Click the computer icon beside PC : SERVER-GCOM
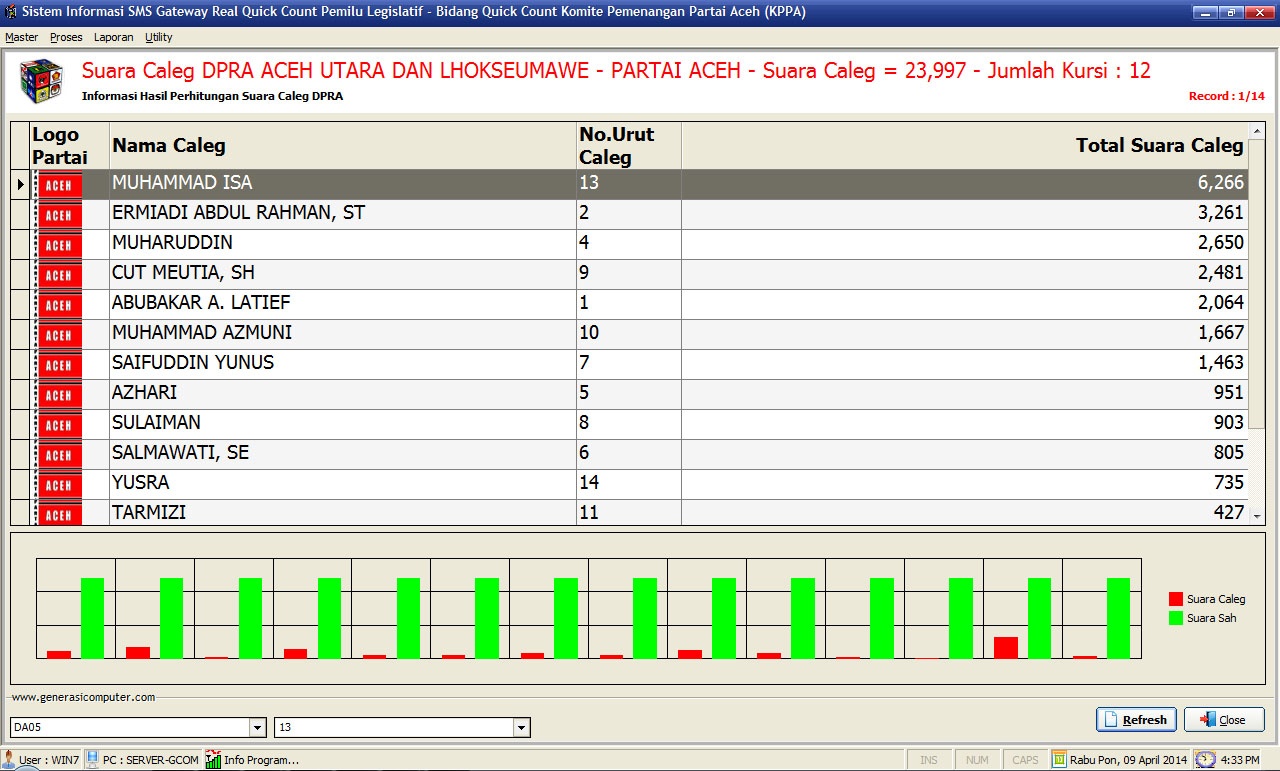Screen dimensions: 1280x771 (x=92, y=760)
